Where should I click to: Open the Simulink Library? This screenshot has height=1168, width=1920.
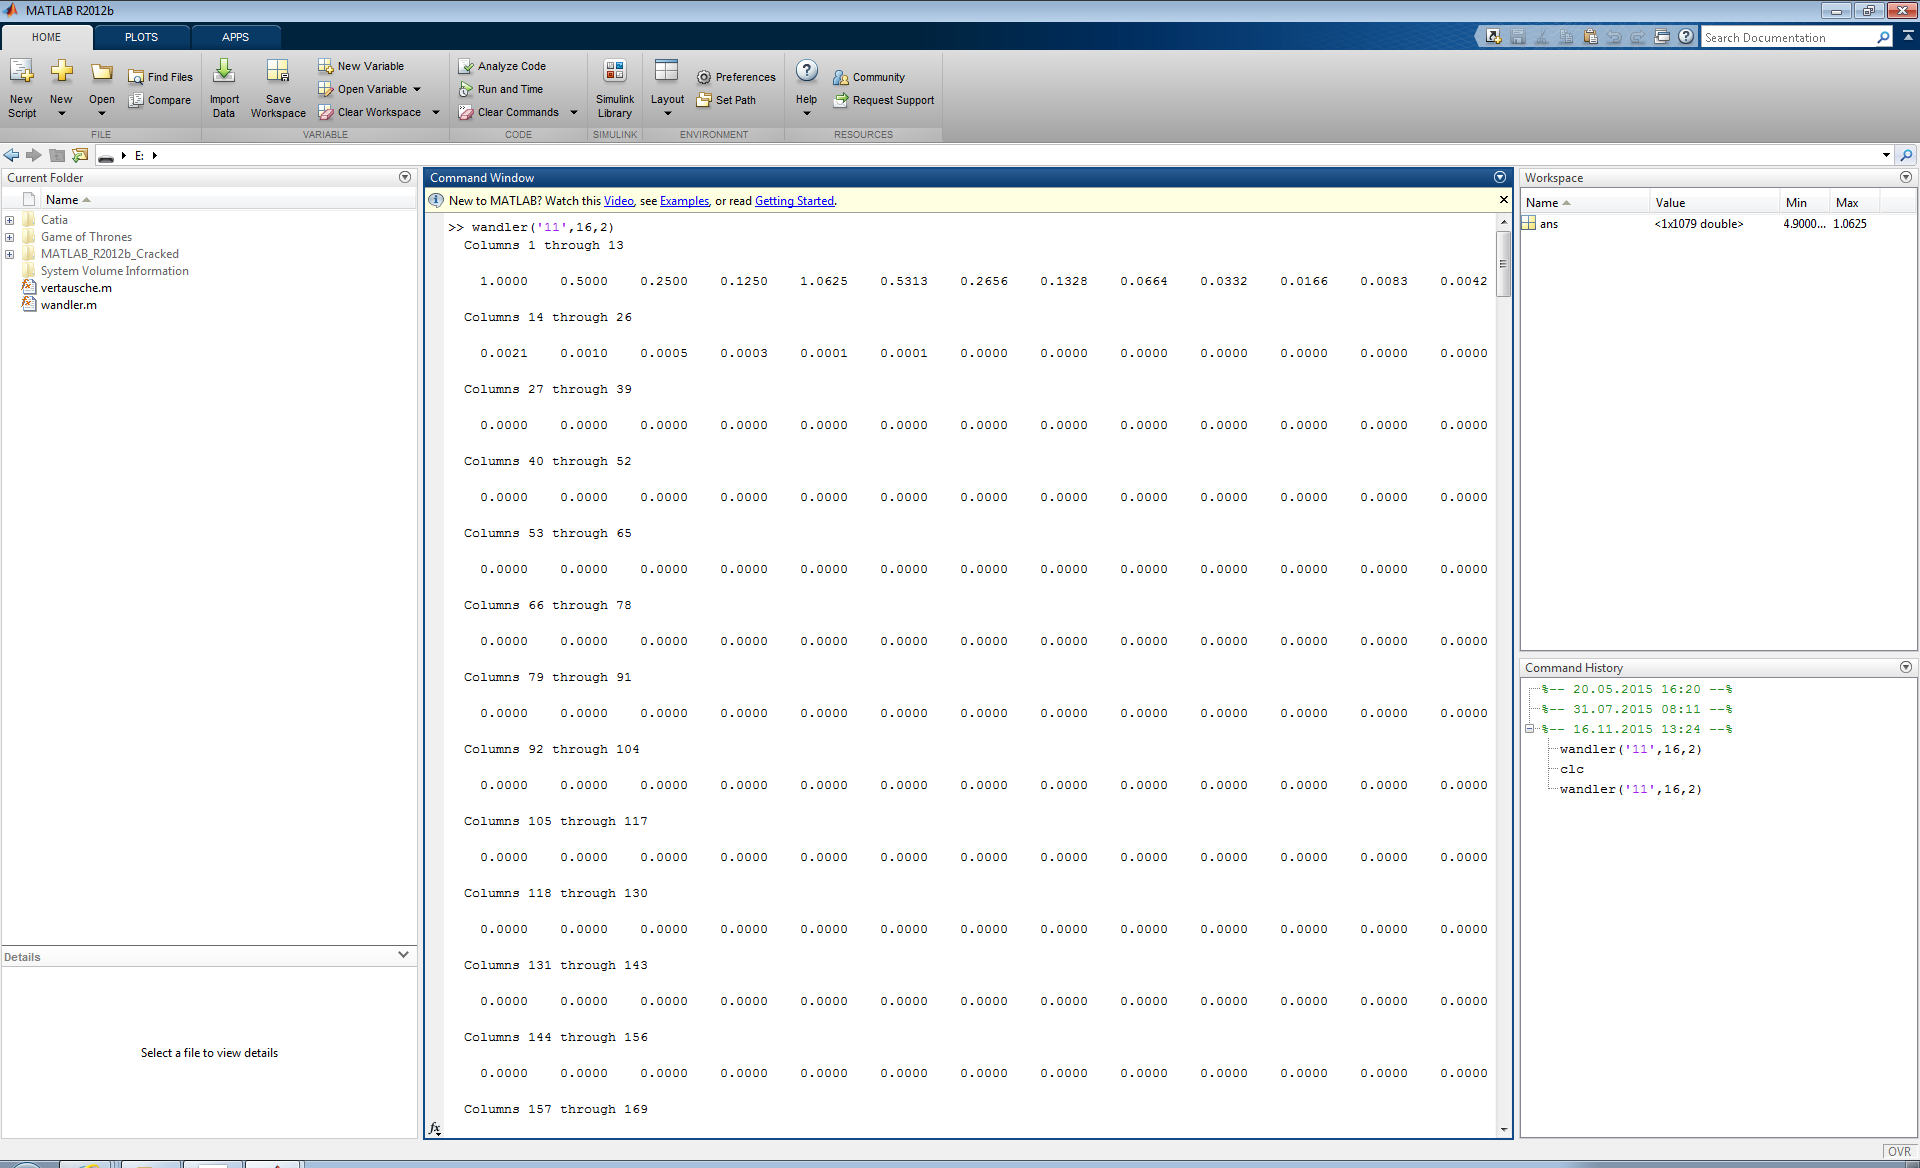[x=615, y=73]
